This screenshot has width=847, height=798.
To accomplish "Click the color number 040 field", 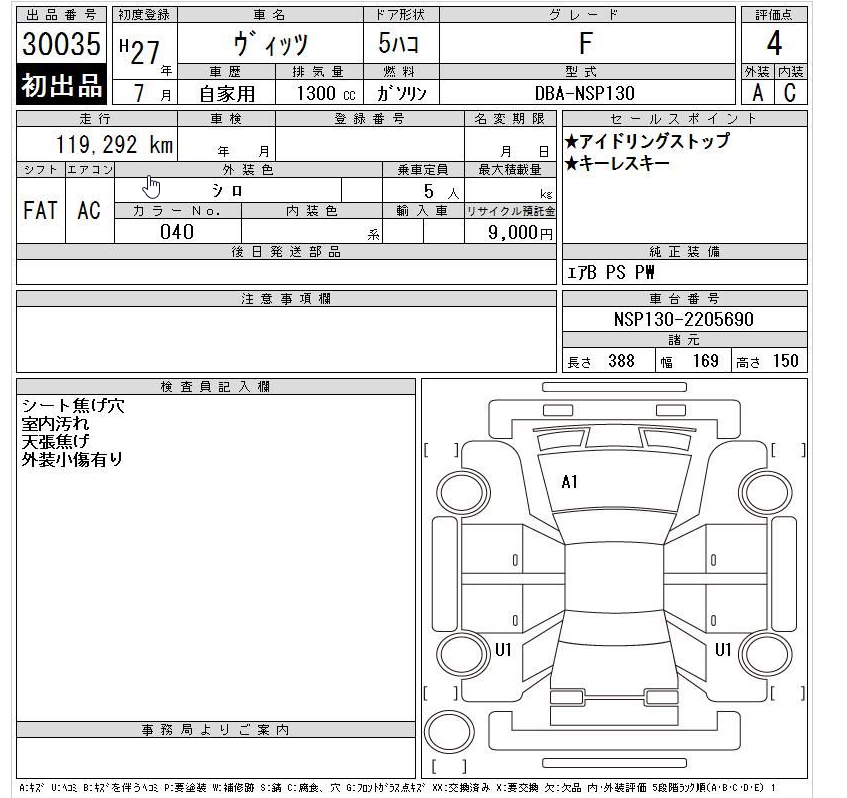I will click(x=178, y=232).
